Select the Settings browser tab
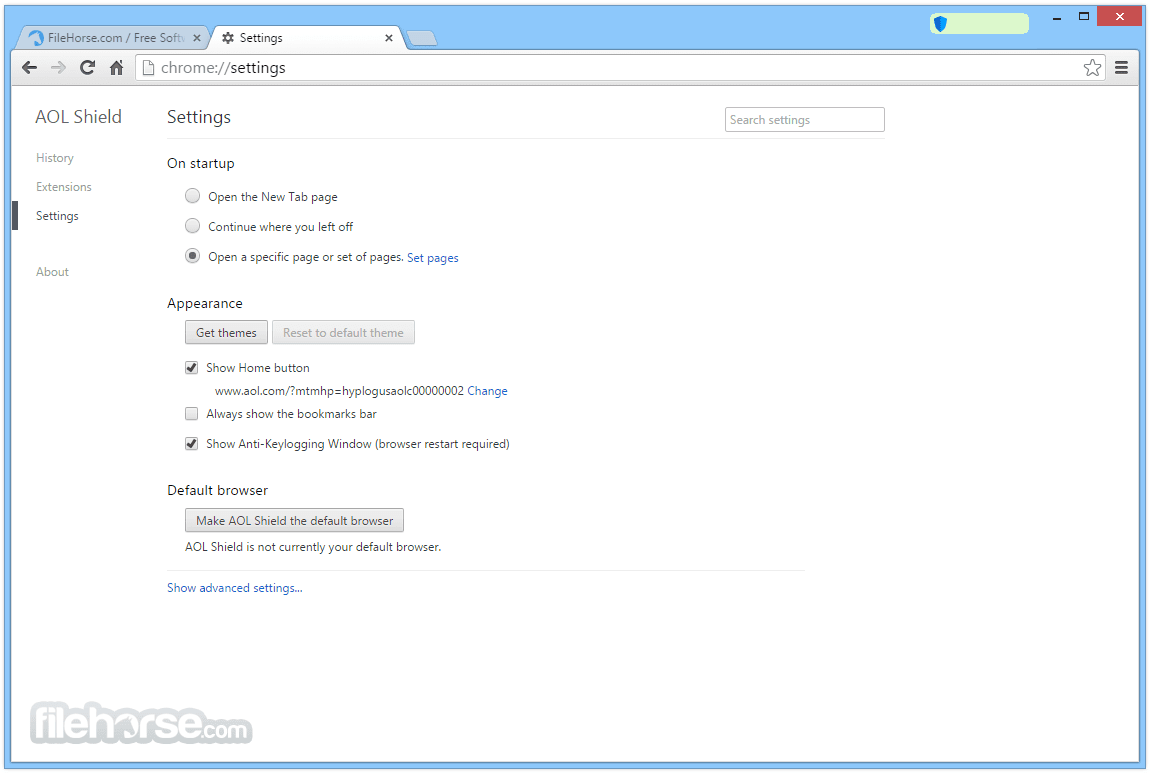Image resolution: width=1151 pixels, height=774 pixels. [x=307, y=37]
